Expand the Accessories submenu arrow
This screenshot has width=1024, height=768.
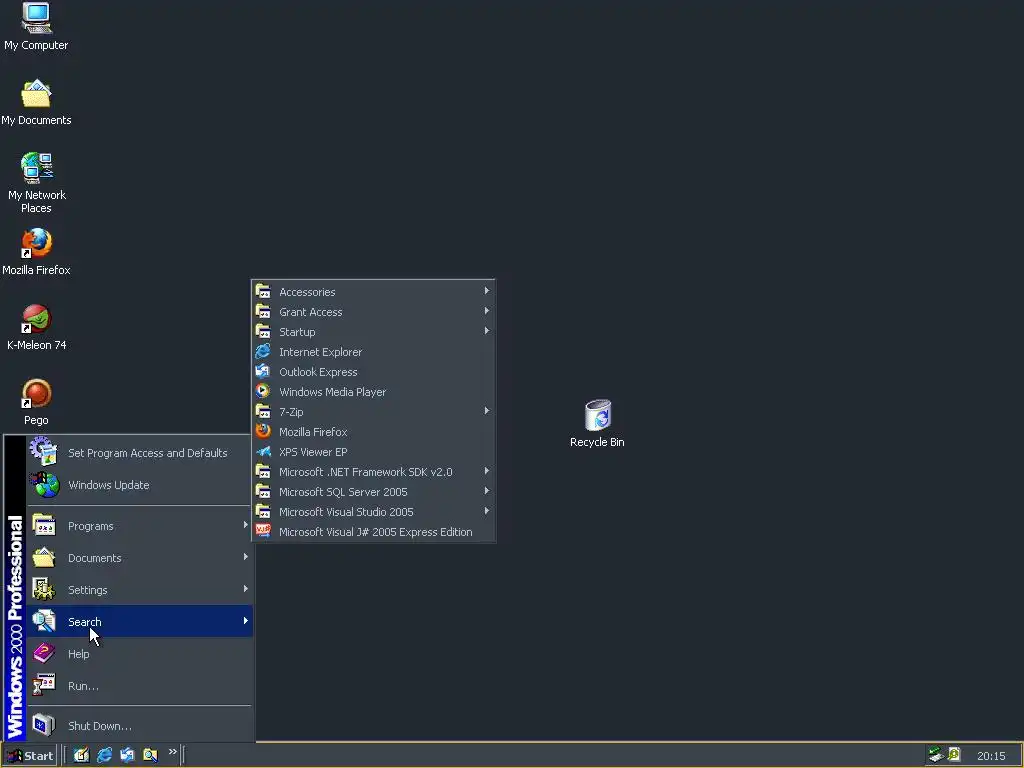pyautogui.click(x=487, y=291)
